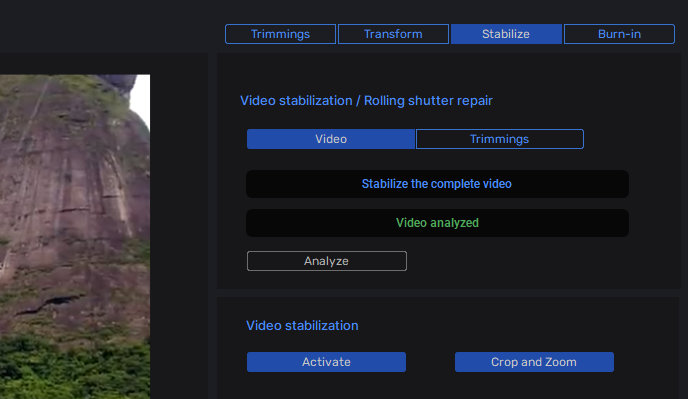Go to the Burn-in tab
This screenshot has width=688, height=399.
click(619, 34)
